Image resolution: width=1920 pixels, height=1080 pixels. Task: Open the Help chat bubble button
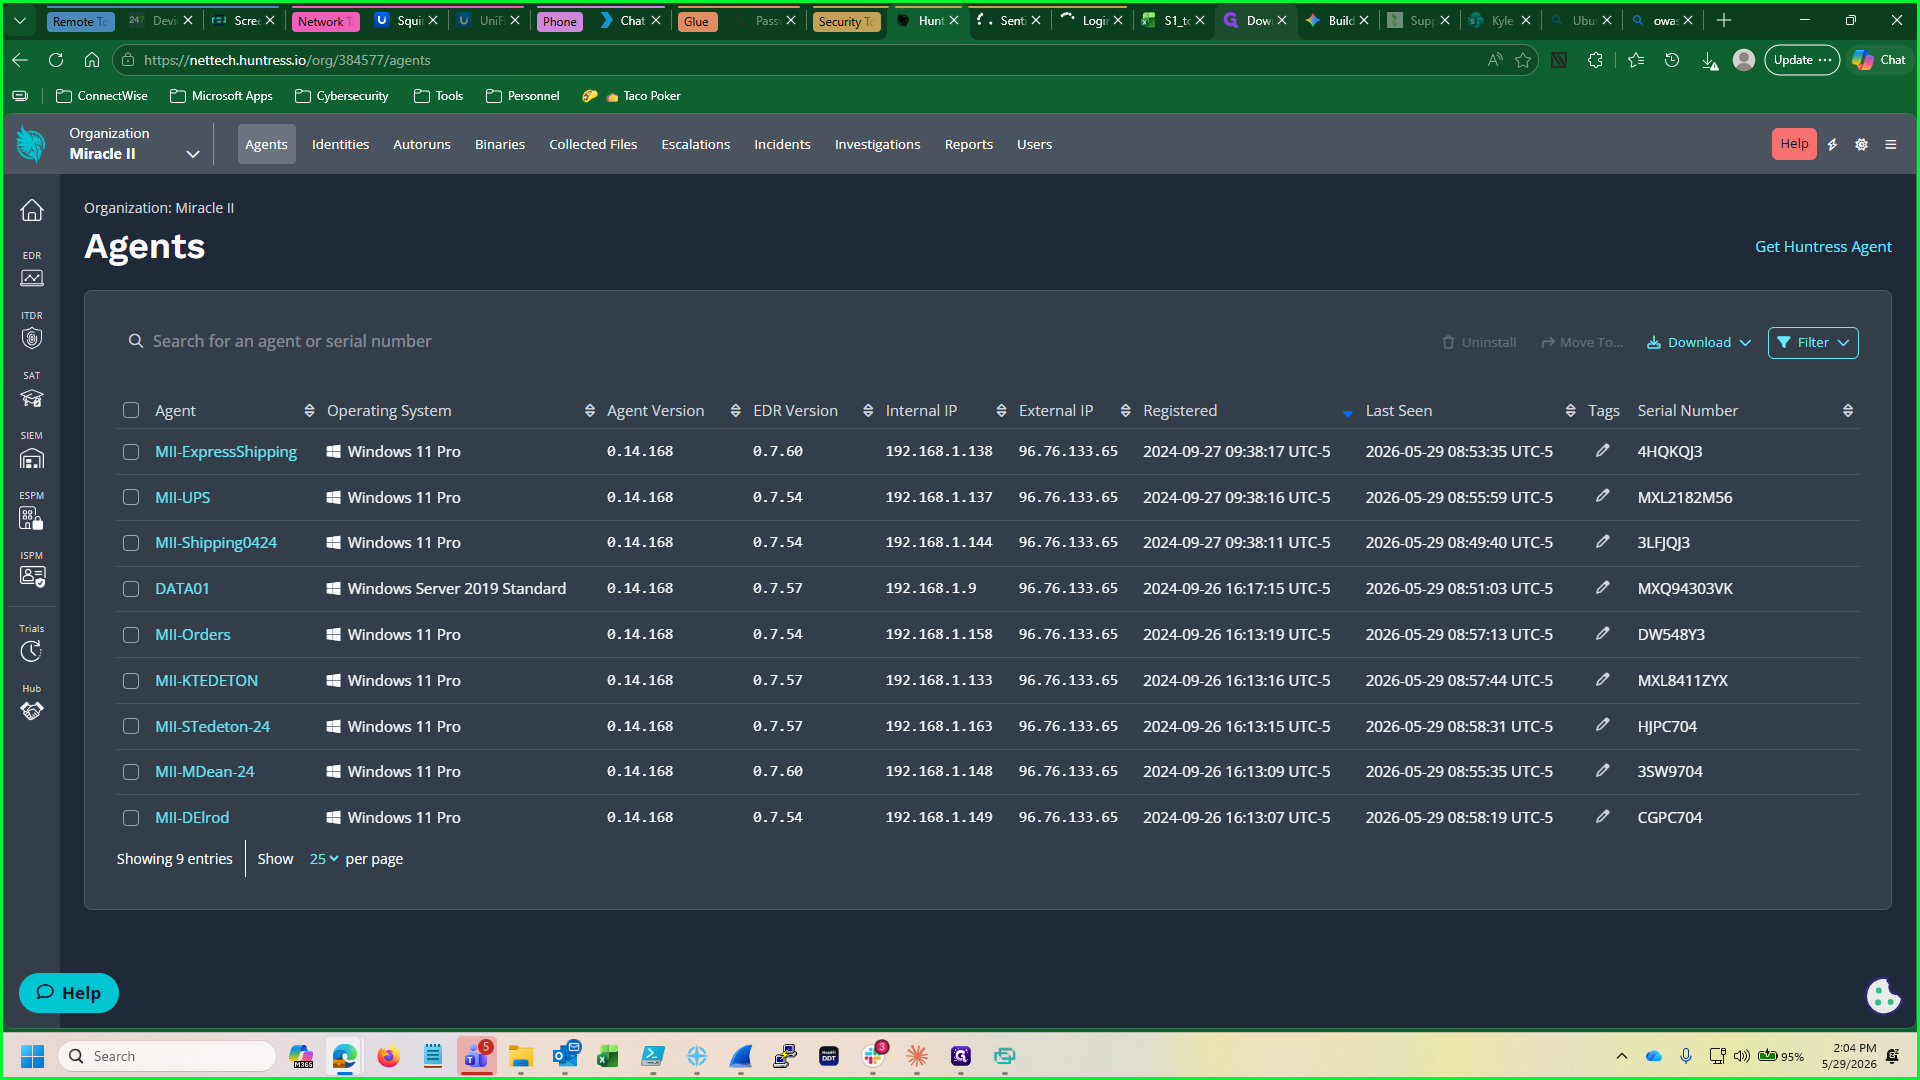coord(69,993)
